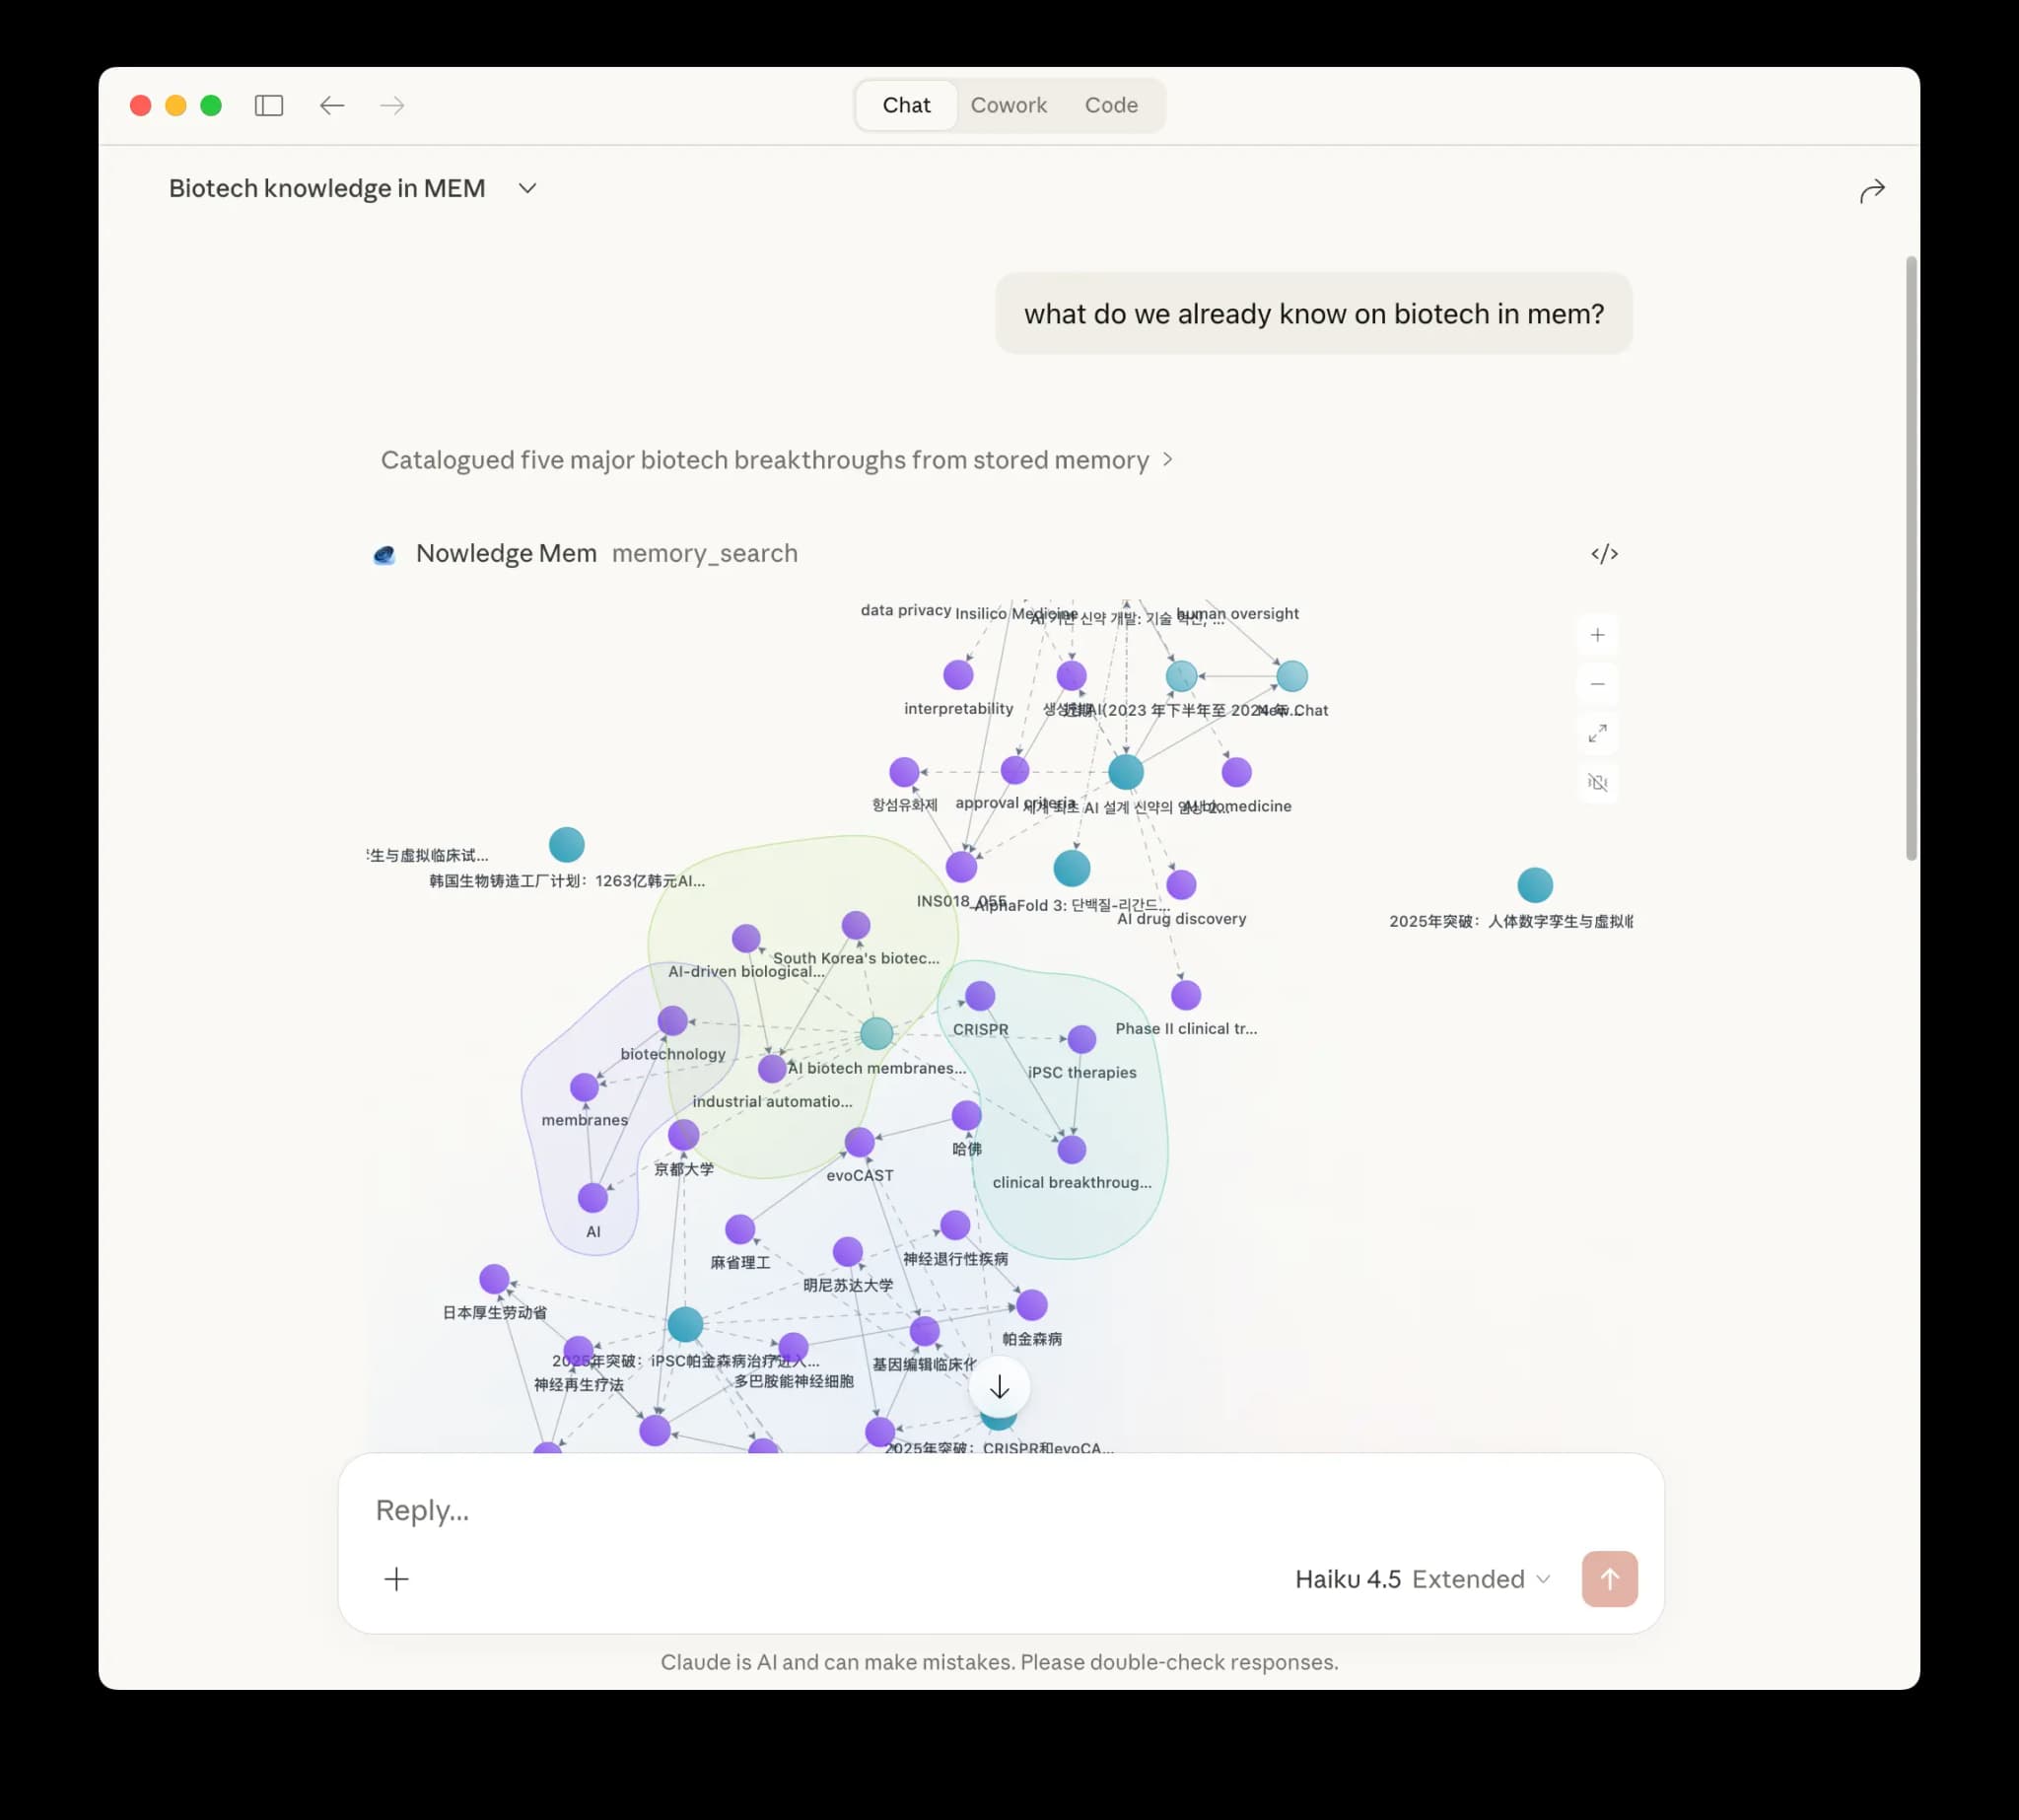Click the sidebar toggle icon
2019x1820 pixels.
pyautogui.click(x=269, y=105)
